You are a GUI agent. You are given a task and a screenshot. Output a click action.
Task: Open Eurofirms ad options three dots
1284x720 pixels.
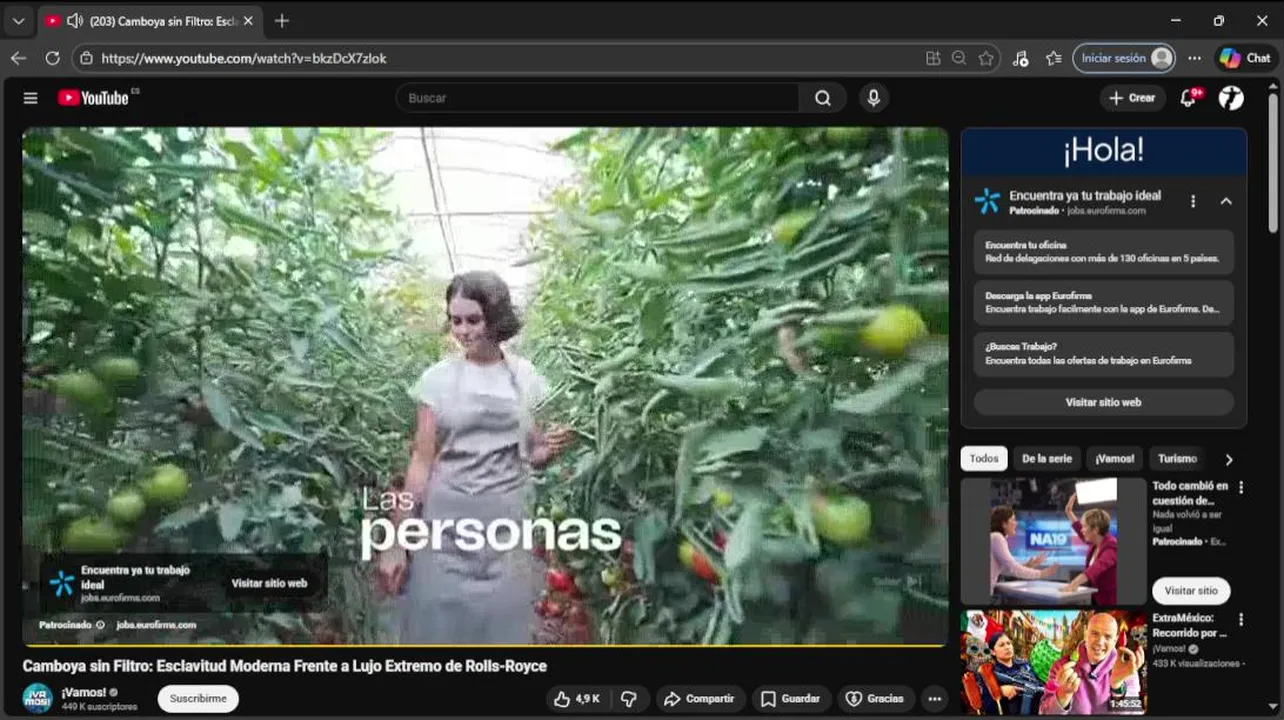[1192, 201]
